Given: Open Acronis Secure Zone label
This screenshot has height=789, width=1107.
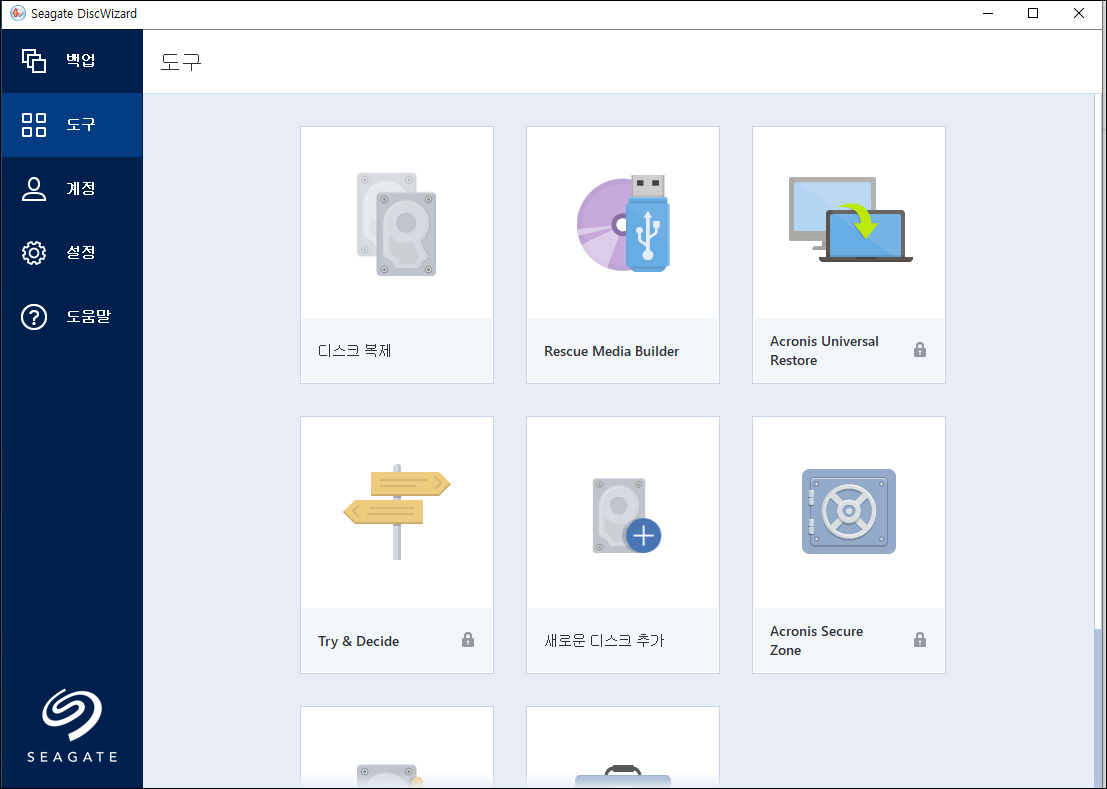Looking at the screenshot, I should pyautogui.click(x=816, y=641).
